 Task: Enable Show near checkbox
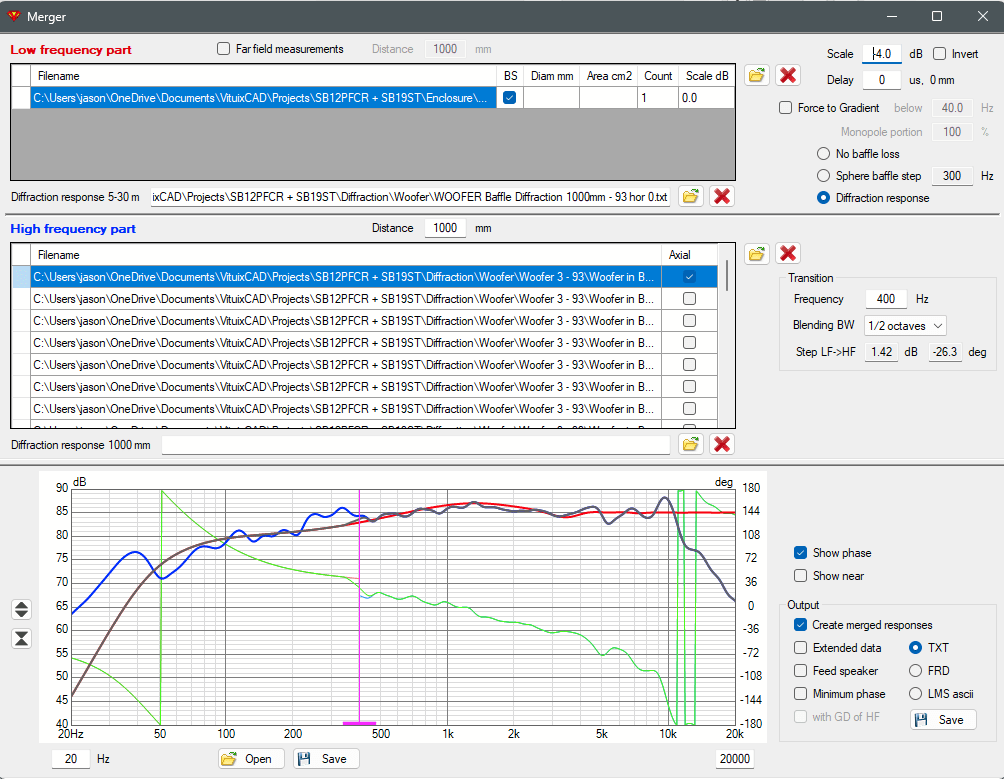pyautogui.click(x=800, y=575)
